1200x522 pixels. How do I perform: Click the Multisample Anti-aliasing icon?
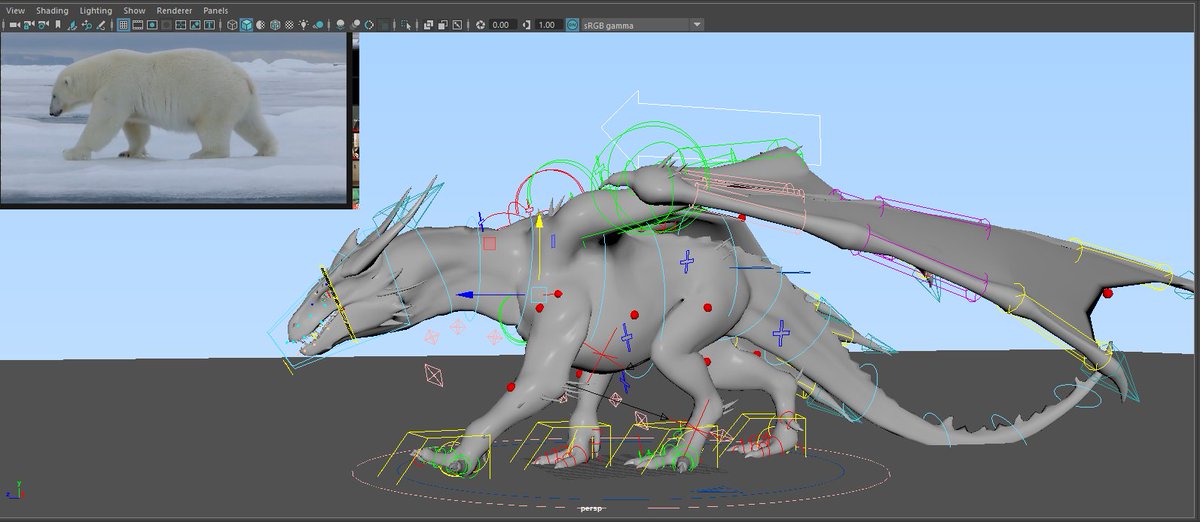369,24
